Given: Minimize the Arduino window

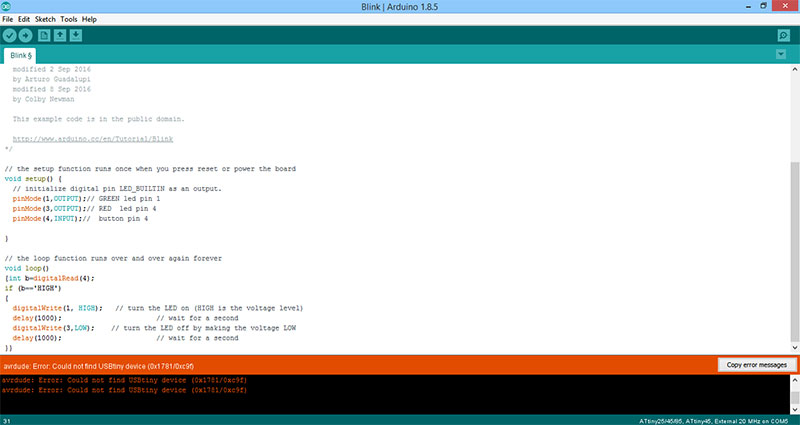Looking at the screenshot, I should click(x=748, y=6).
